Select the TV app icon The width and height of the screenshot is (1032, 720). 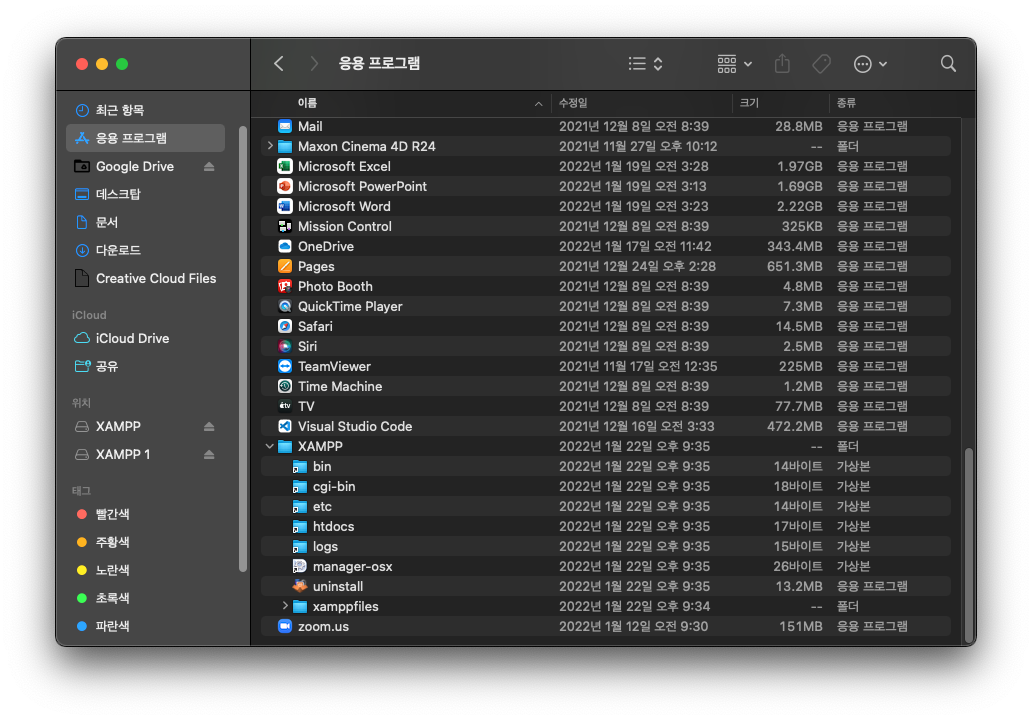285,406
